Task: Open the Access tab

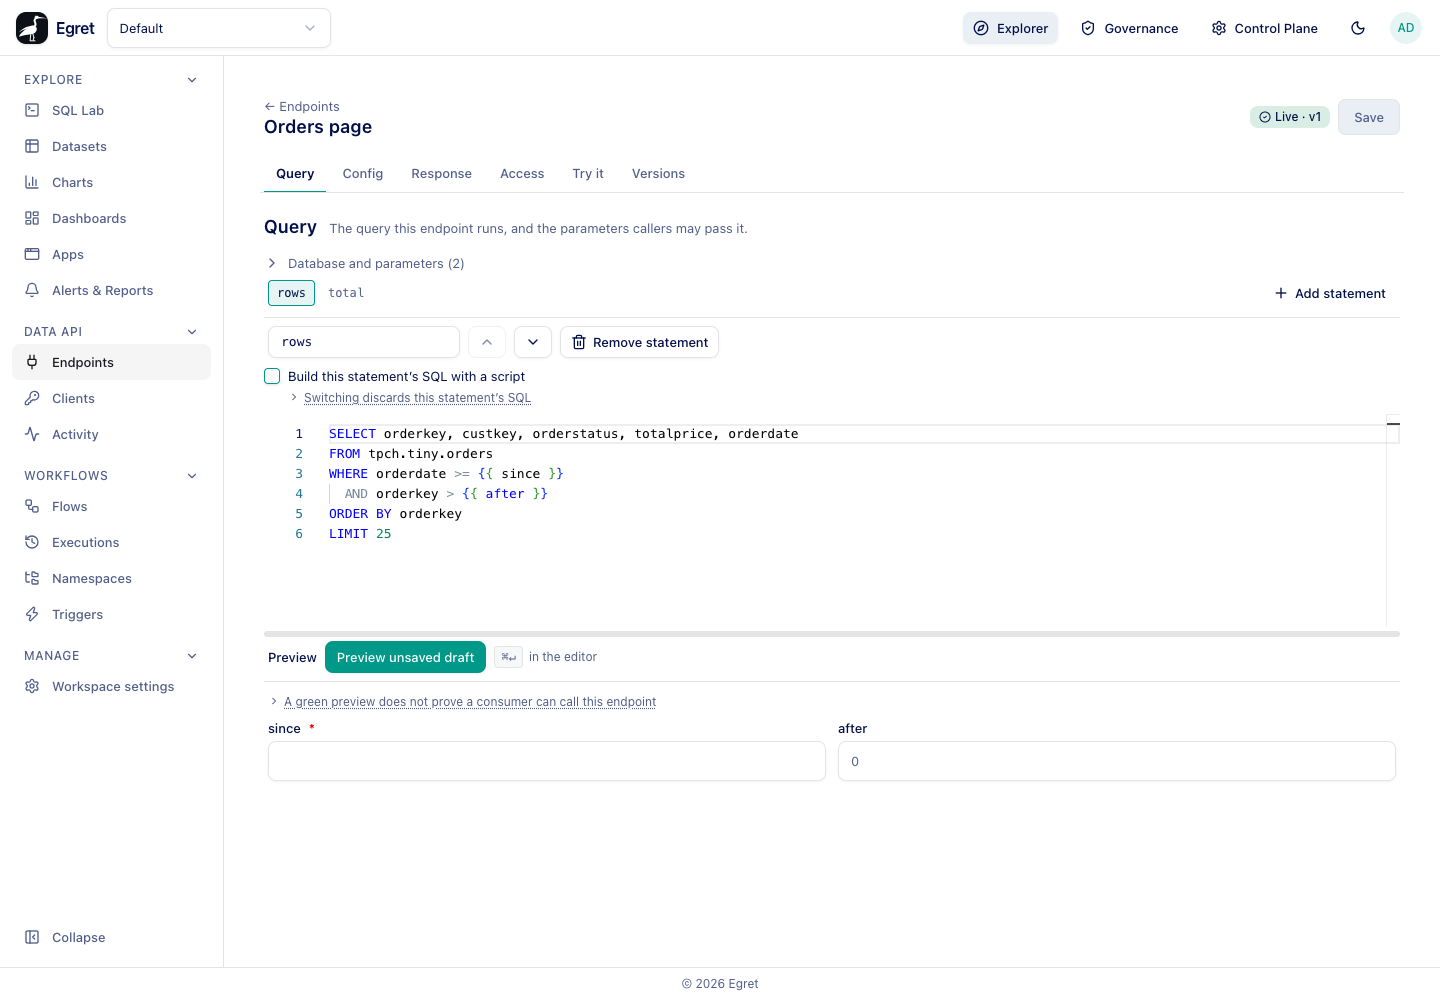Action: coord(522,174)
